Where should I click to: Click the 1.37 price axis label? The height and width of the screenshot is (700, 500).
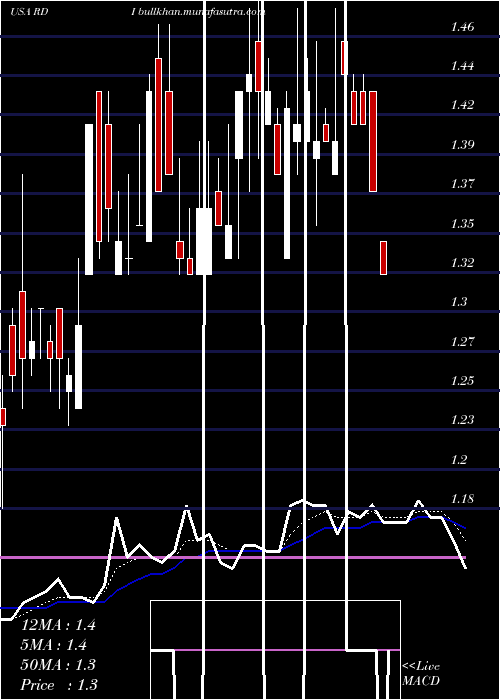coord(462,184)
